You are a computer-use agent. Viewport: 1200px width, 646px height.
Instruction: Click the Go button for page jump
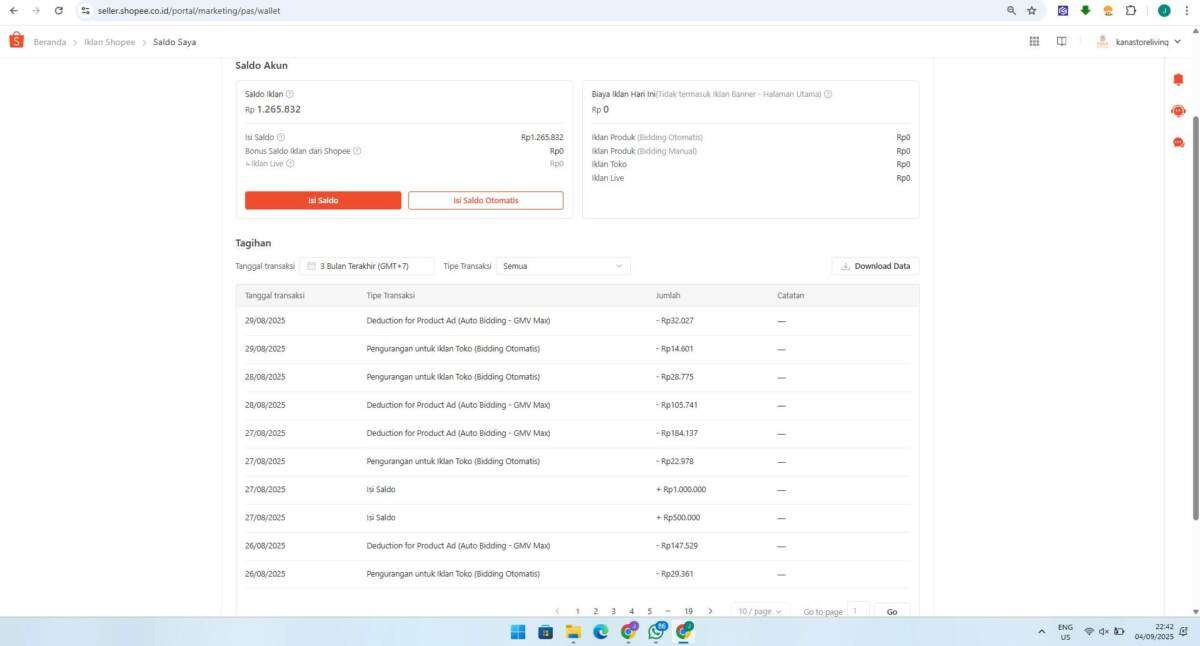coord(892,611)
